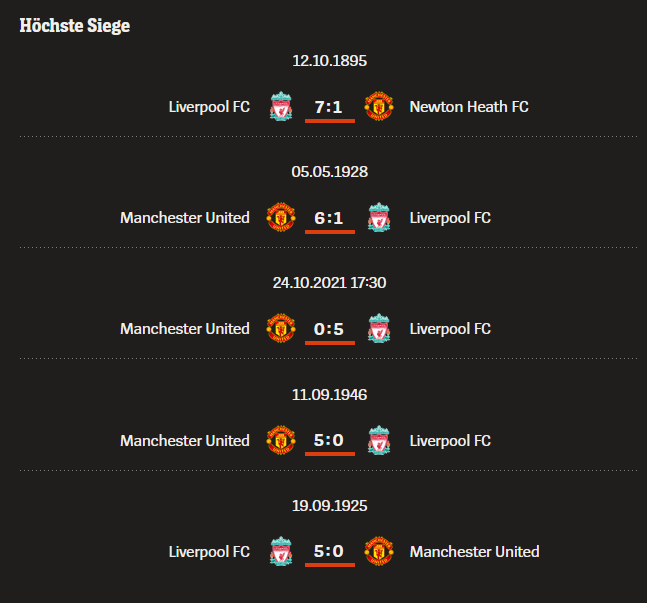Click Liverpool crest in the 05.05.1928 match
The width and height of the screenshot is (647, 603).
click(379, 217)
